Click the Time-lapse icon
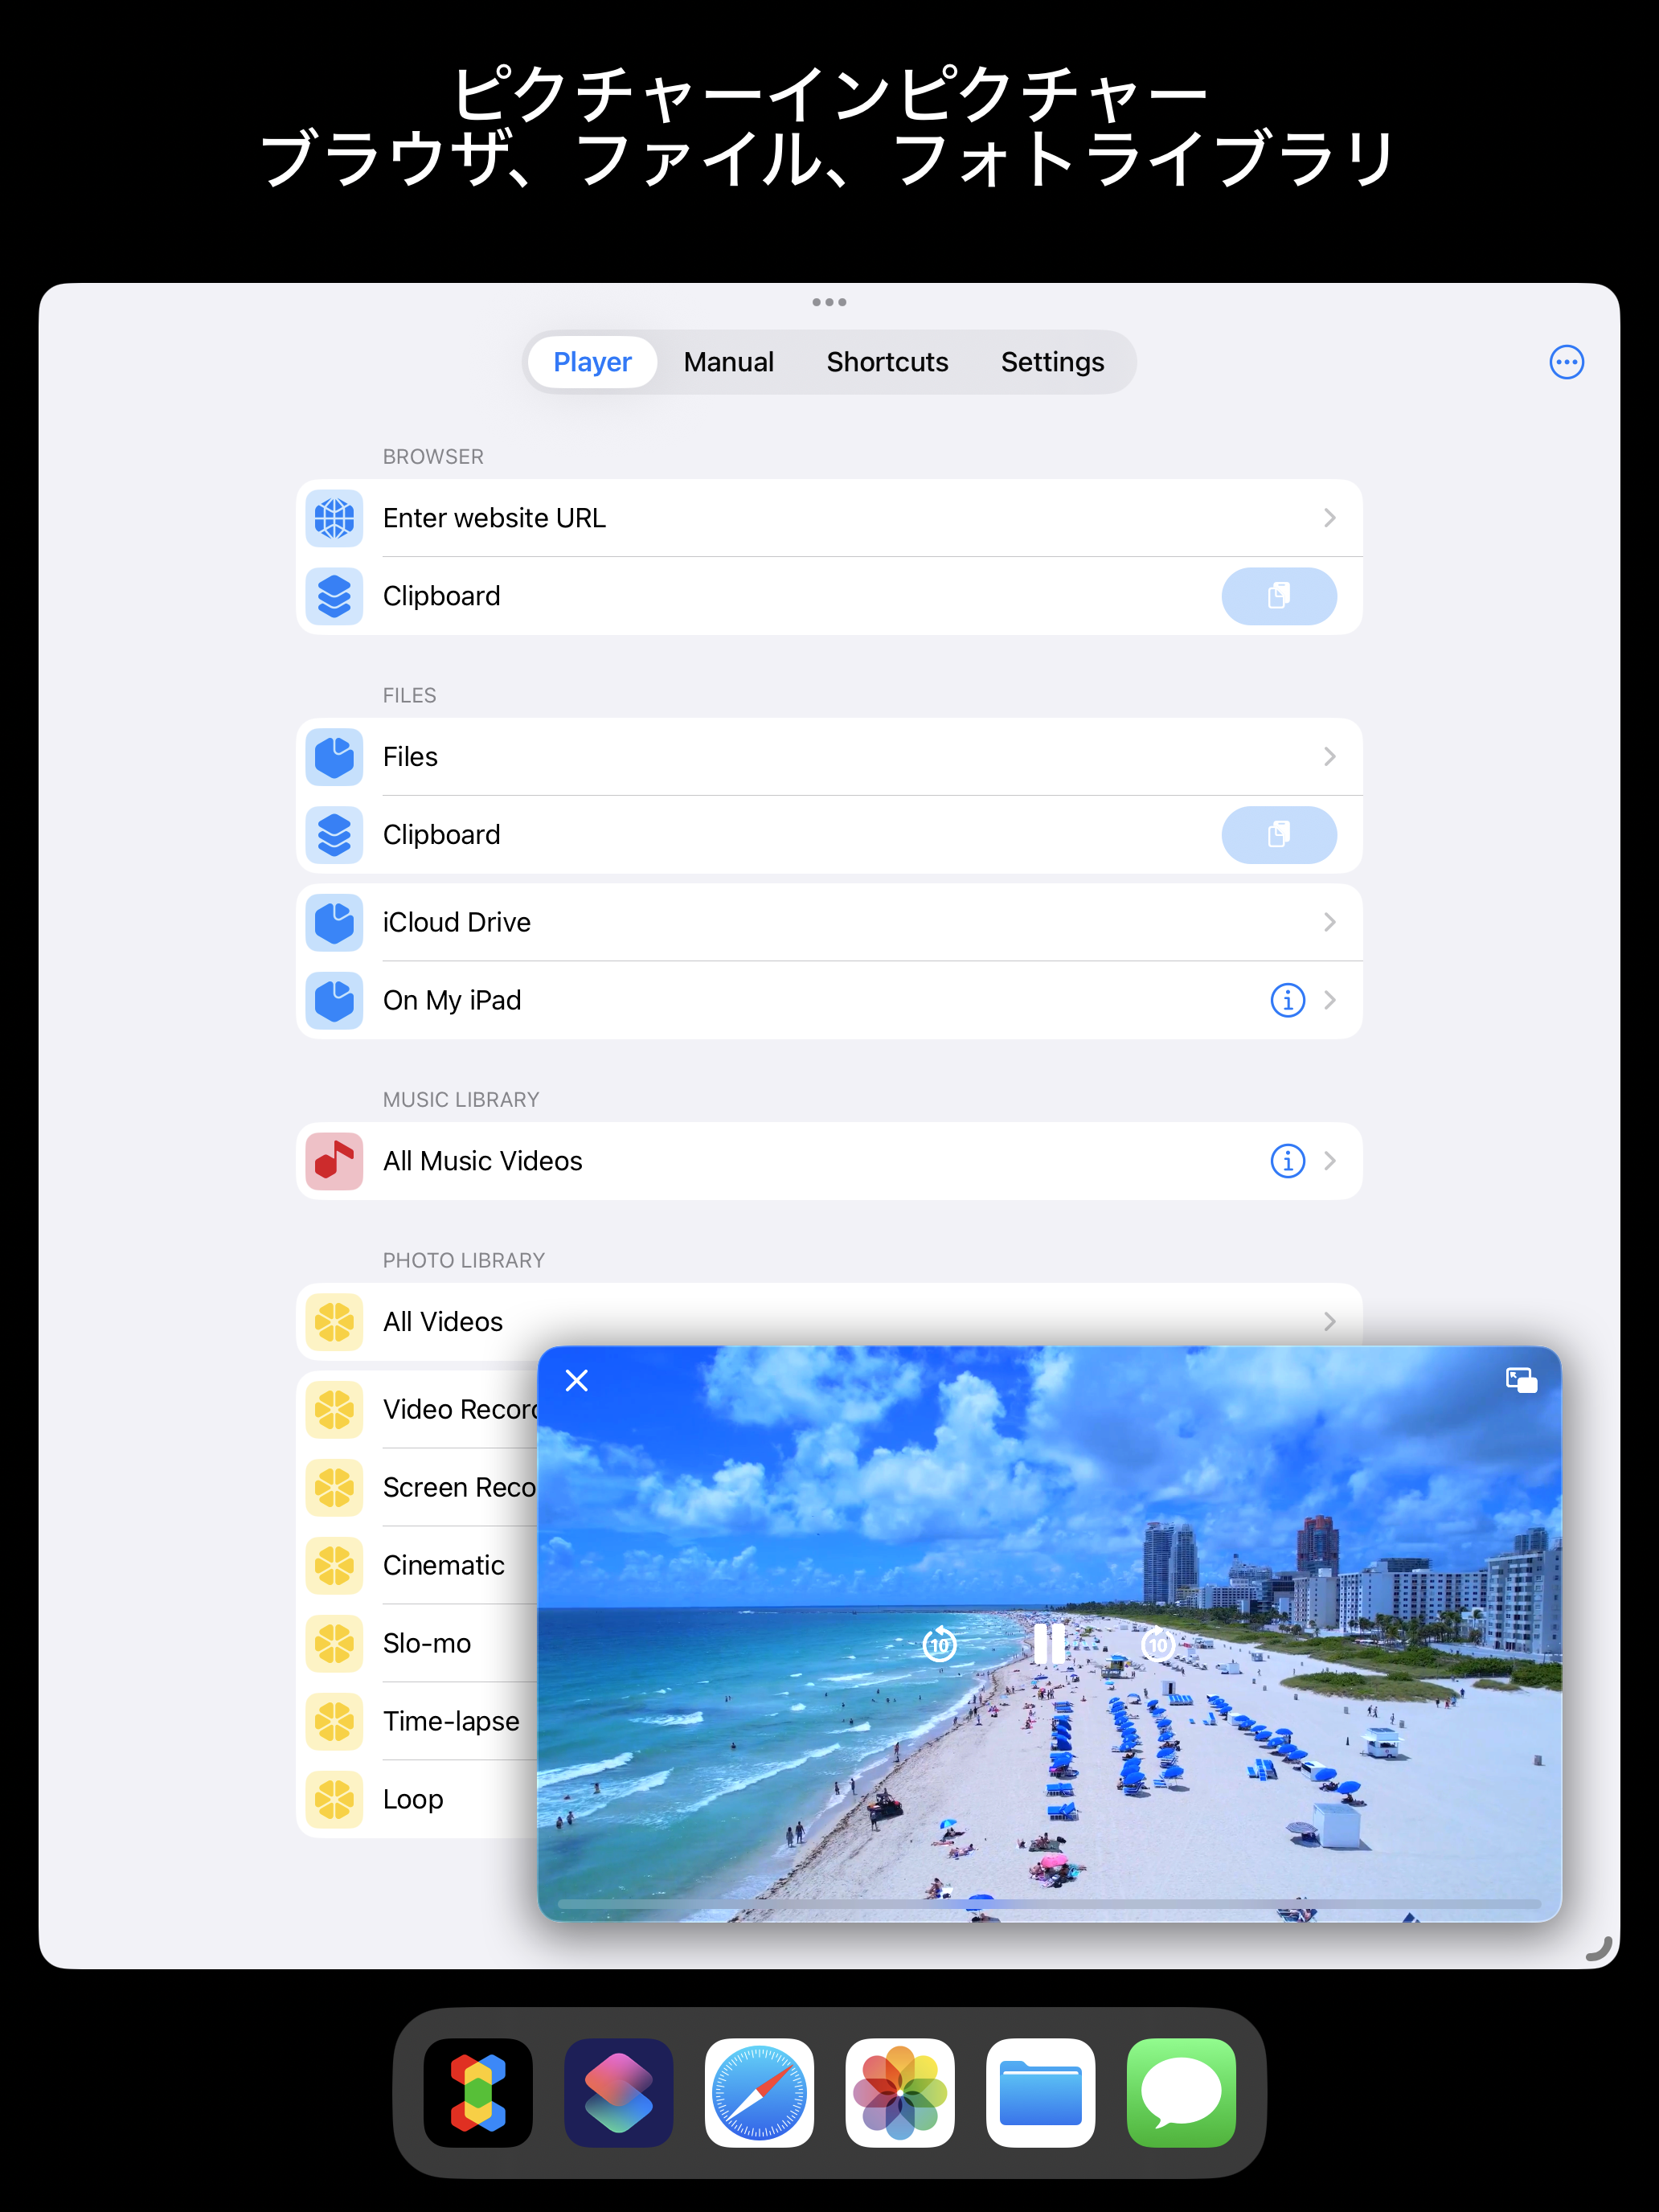This screenshot has width=1659, height=2212. tap(334, 1721)
